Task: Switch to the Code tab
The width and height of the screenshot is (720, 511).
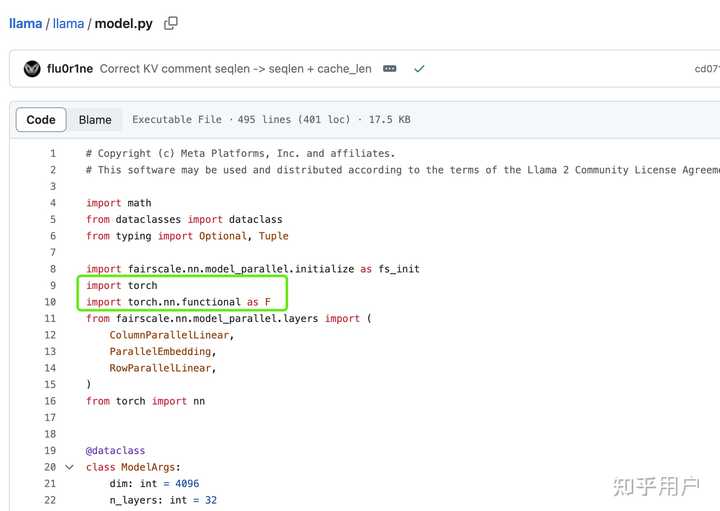Action: [x=41, y=120]
